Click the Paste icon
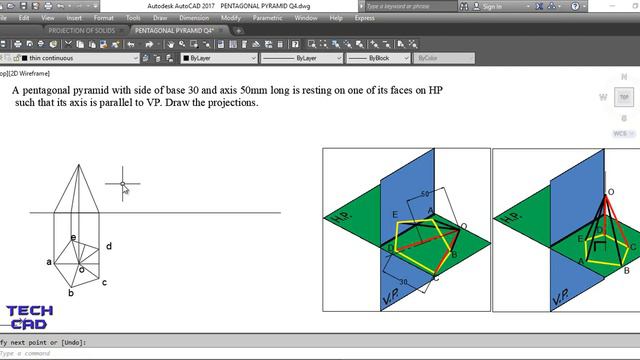The image size is (640, 360). point(92,44)
